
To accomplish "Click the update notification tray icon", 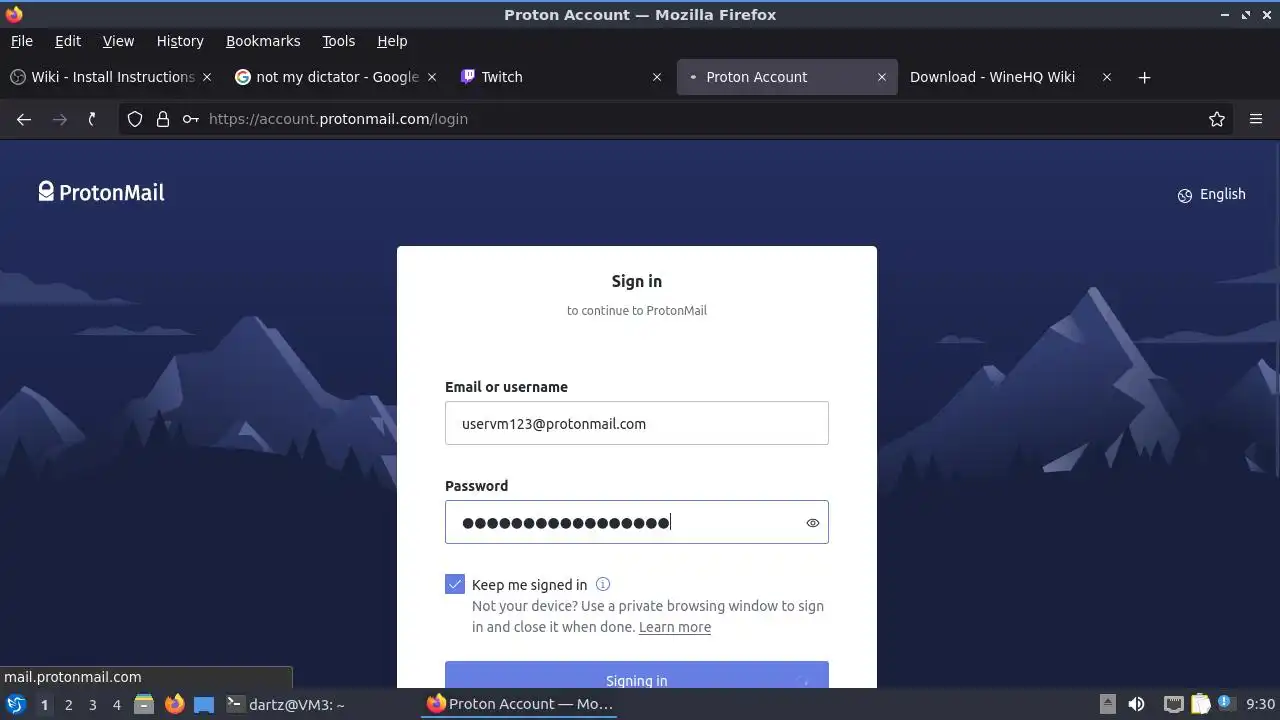I will point(1224,704).
